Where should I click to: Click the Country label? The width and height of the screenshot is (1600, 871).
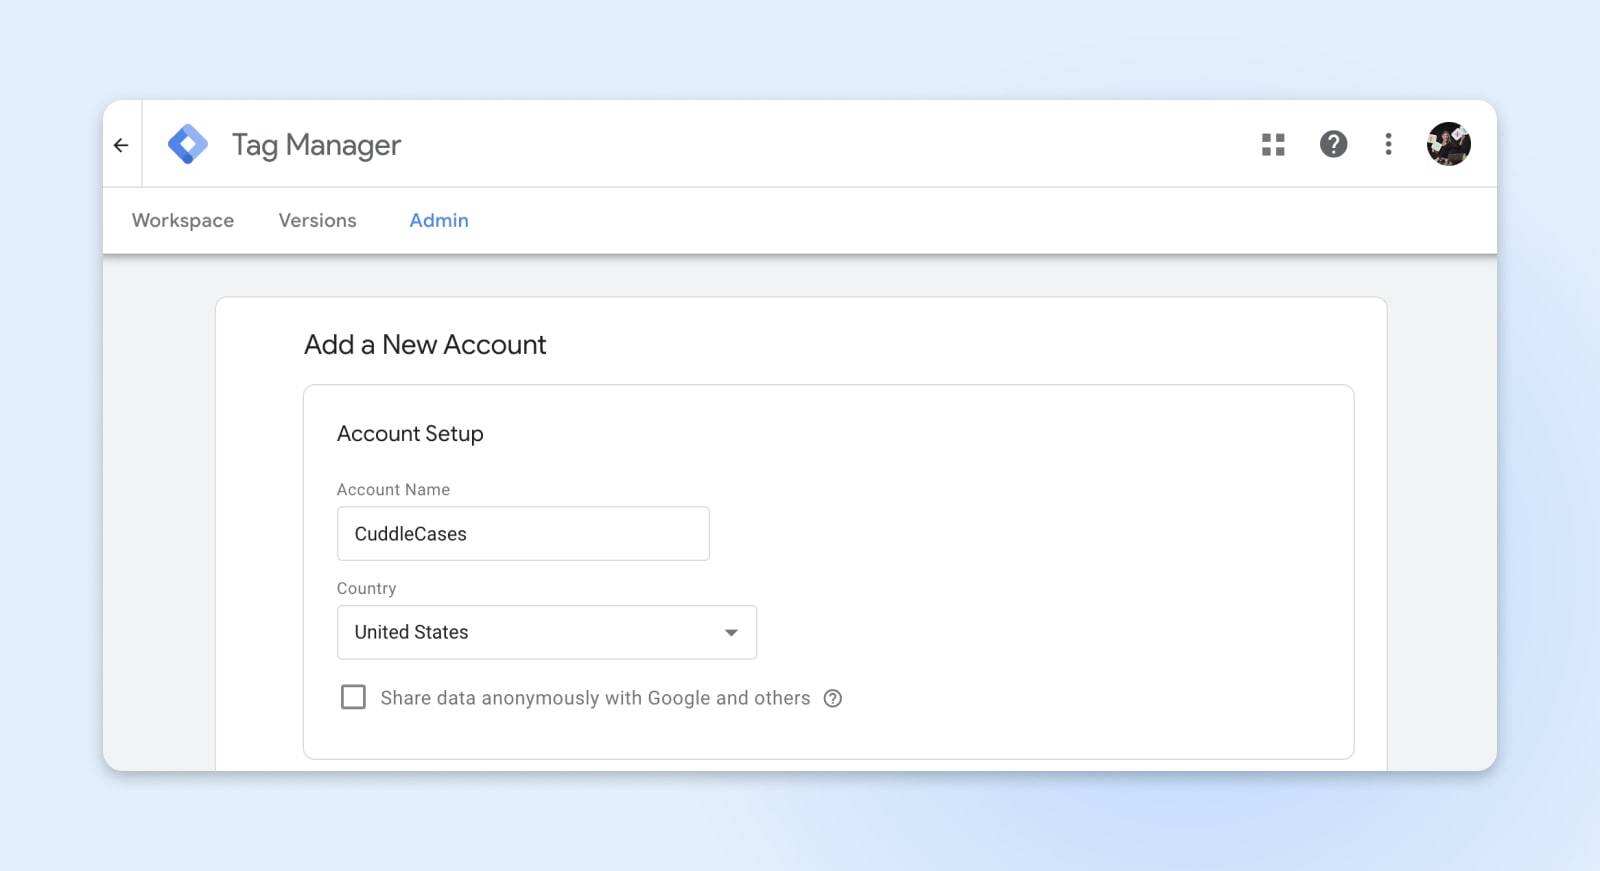pos(366,588)
